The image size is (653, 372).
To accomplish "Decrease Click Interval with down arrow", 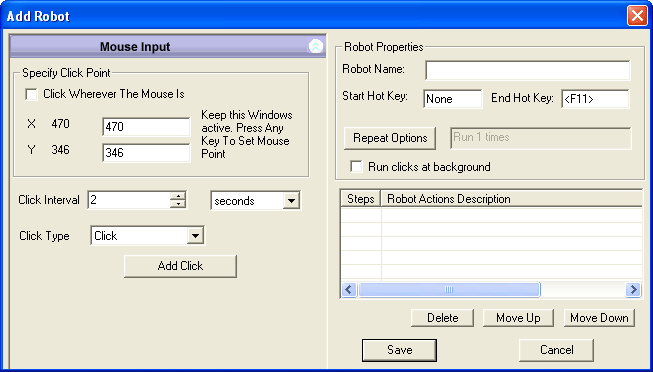I will pos(178,205).
